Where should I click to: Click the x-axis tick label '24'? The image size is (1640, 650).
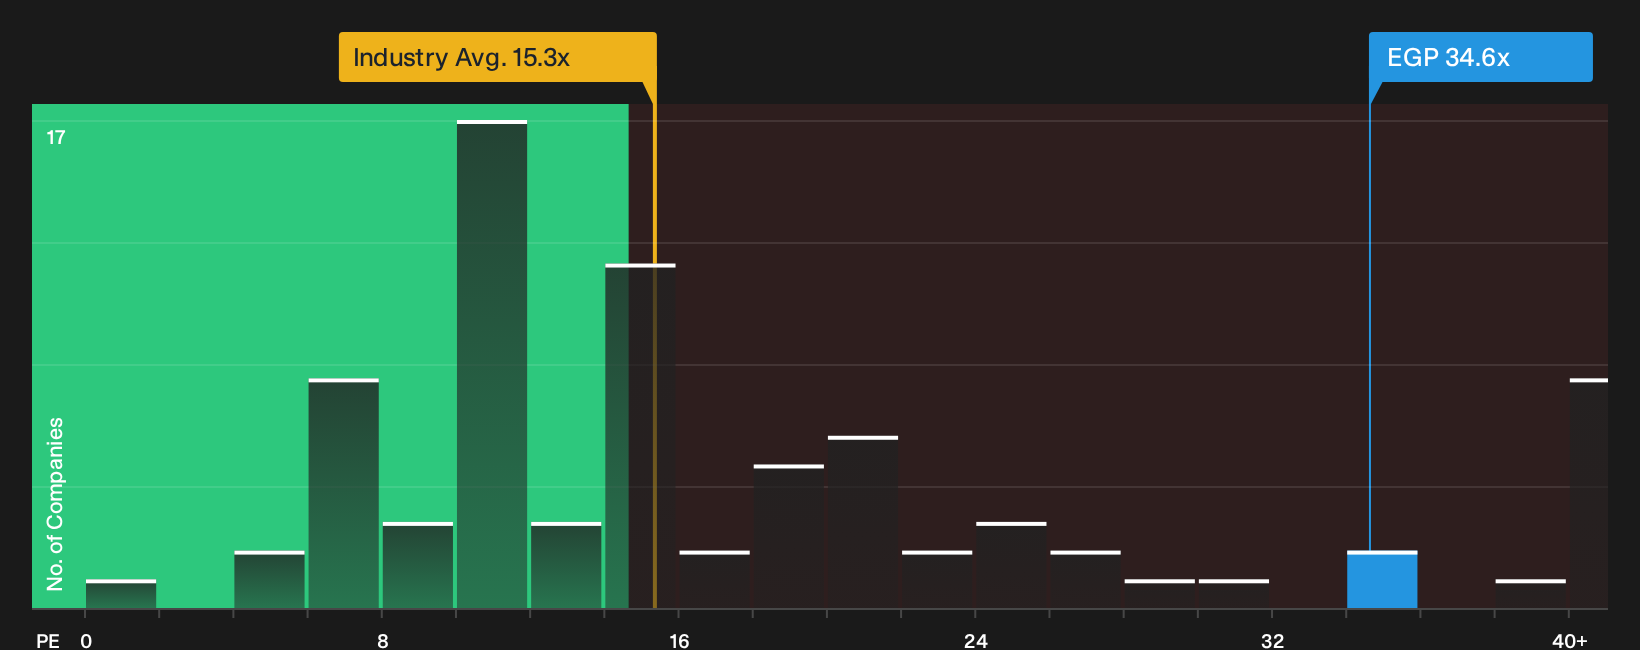coord(976,641)
